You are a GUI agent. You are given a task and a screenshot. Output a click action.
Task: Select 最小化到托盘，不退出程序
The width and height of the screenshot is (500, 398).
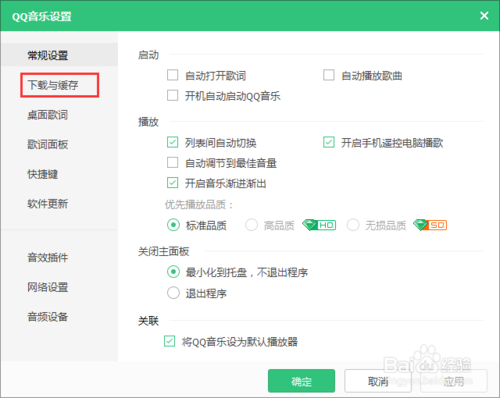pyautogui.click(x=173, y=272)
